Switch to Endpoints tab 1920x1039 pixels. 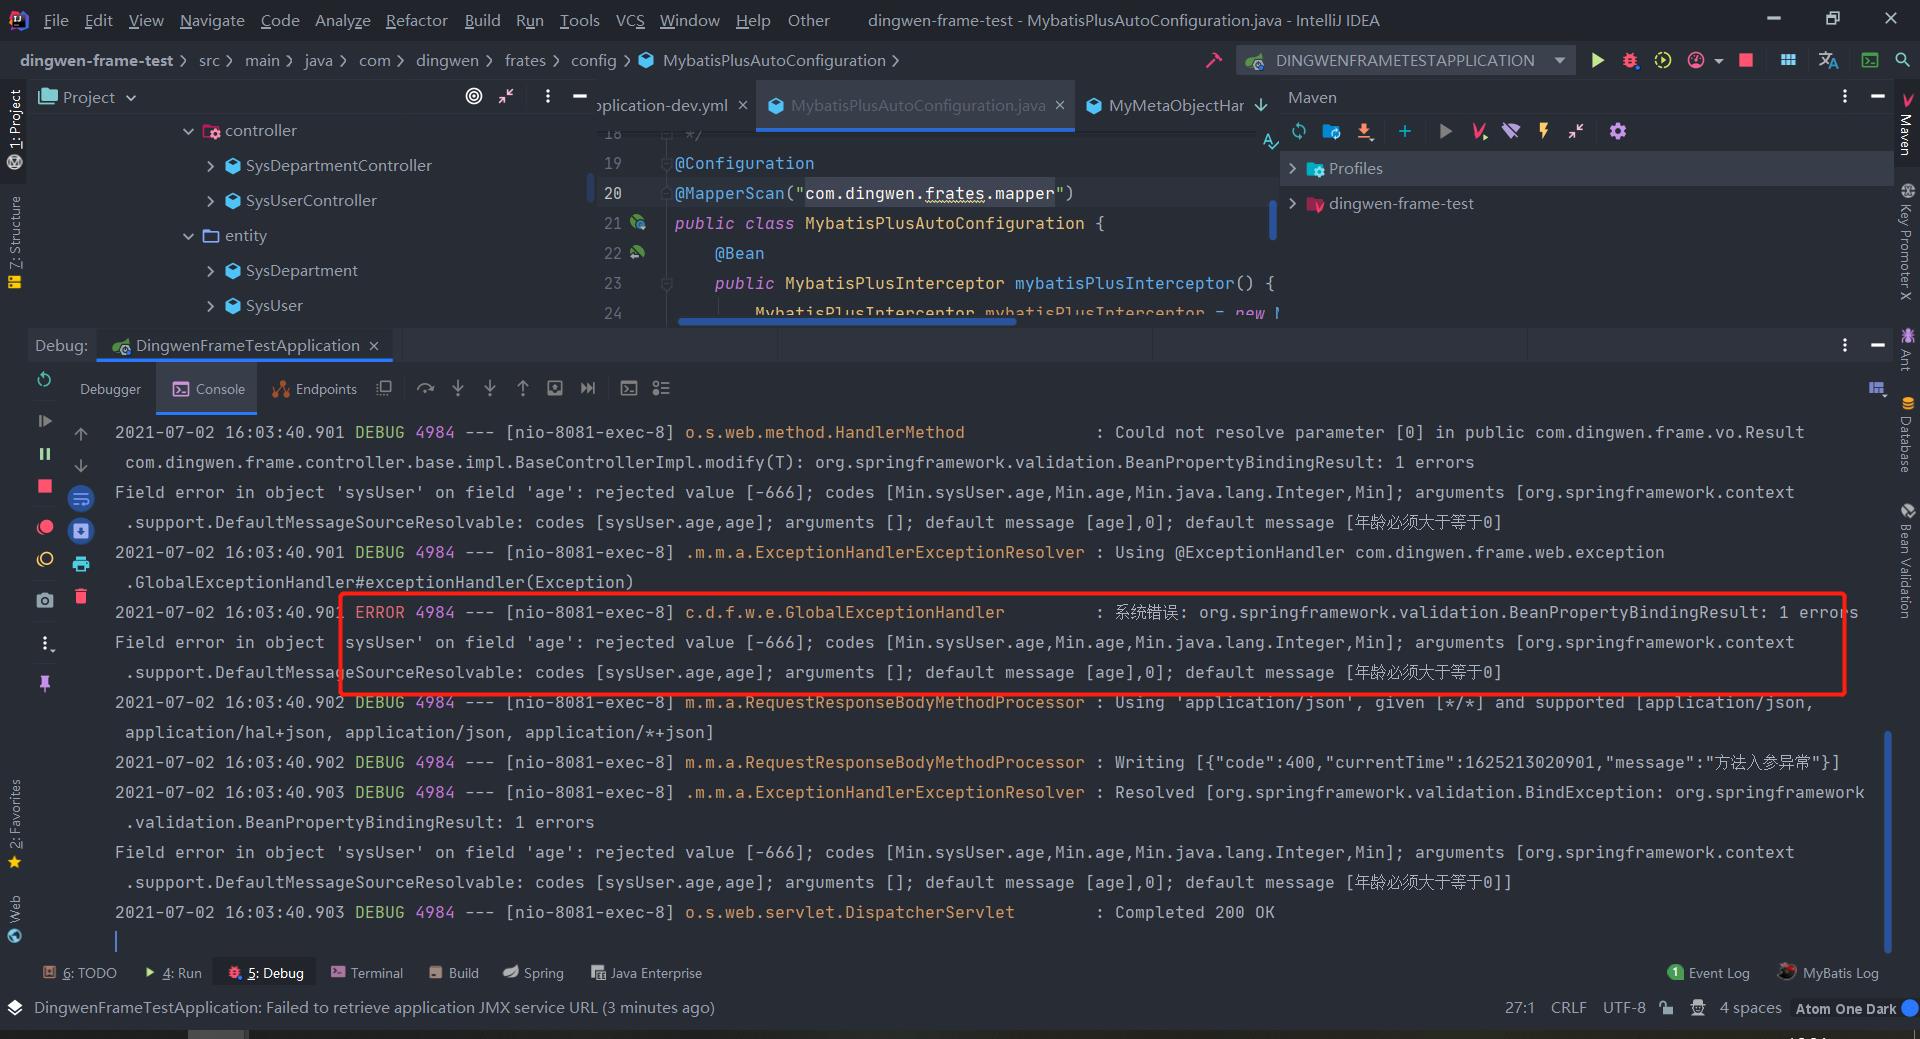[x=315, y=389]
